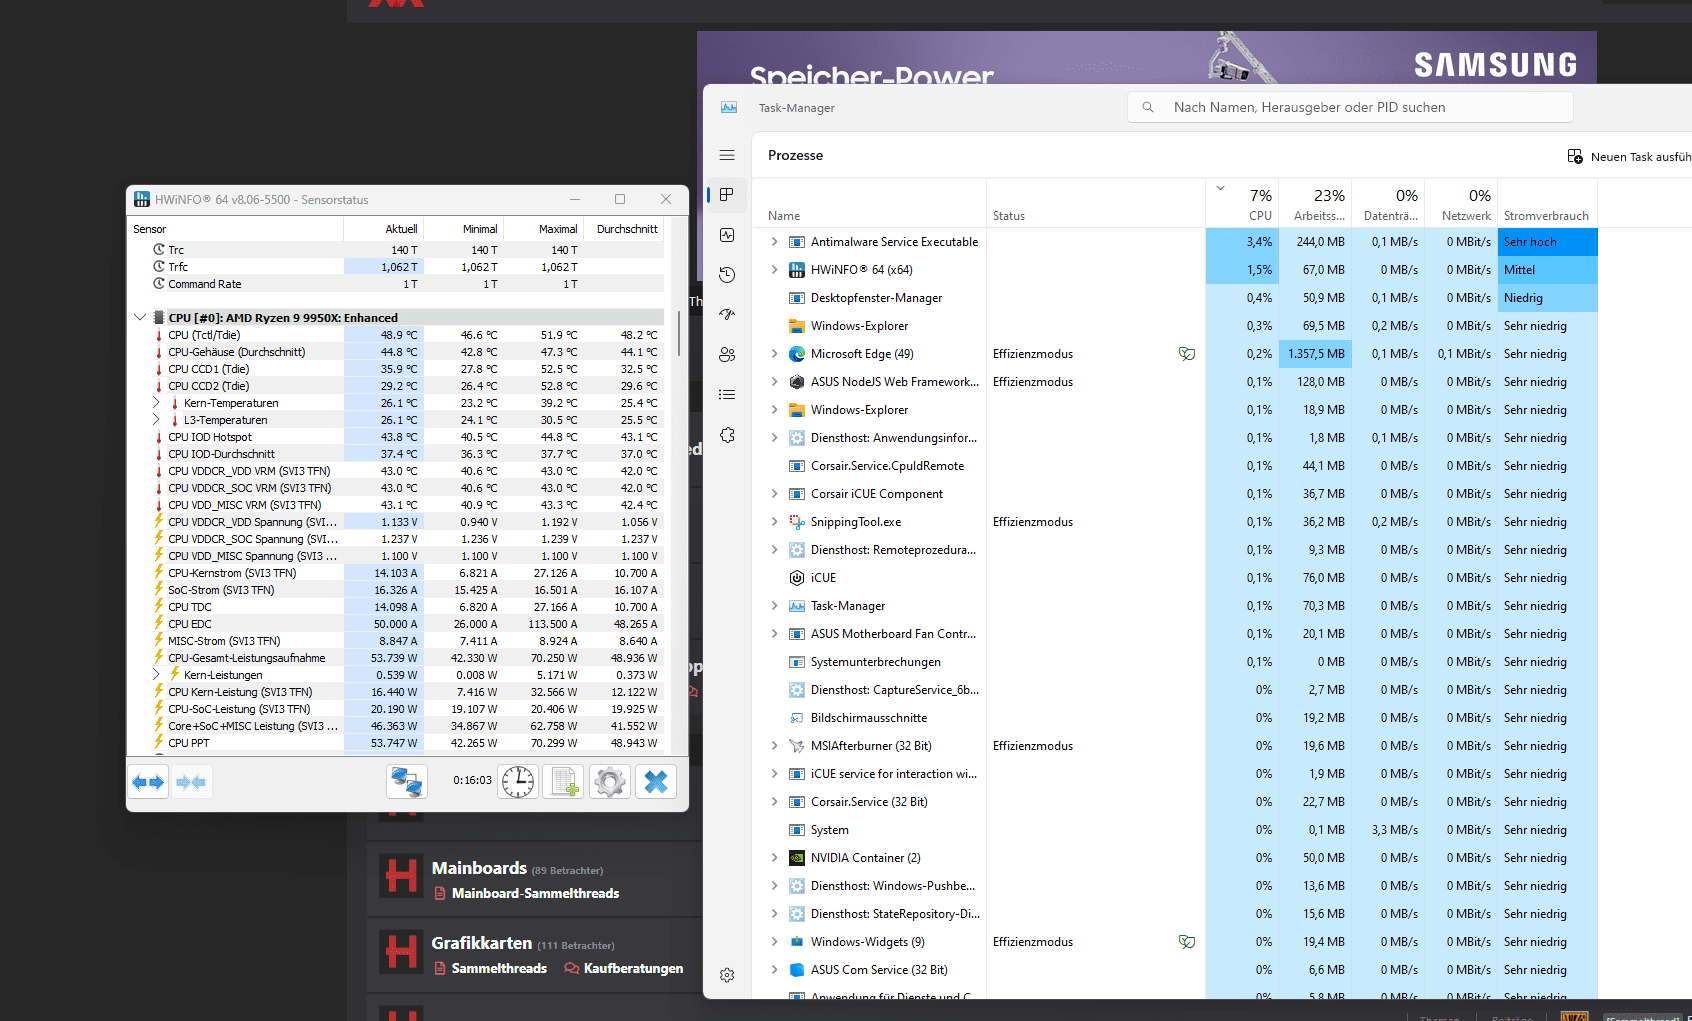Click the NVIDIA Container process icon
Viewport: 1692px width, 1021px height.
[797, 858]
